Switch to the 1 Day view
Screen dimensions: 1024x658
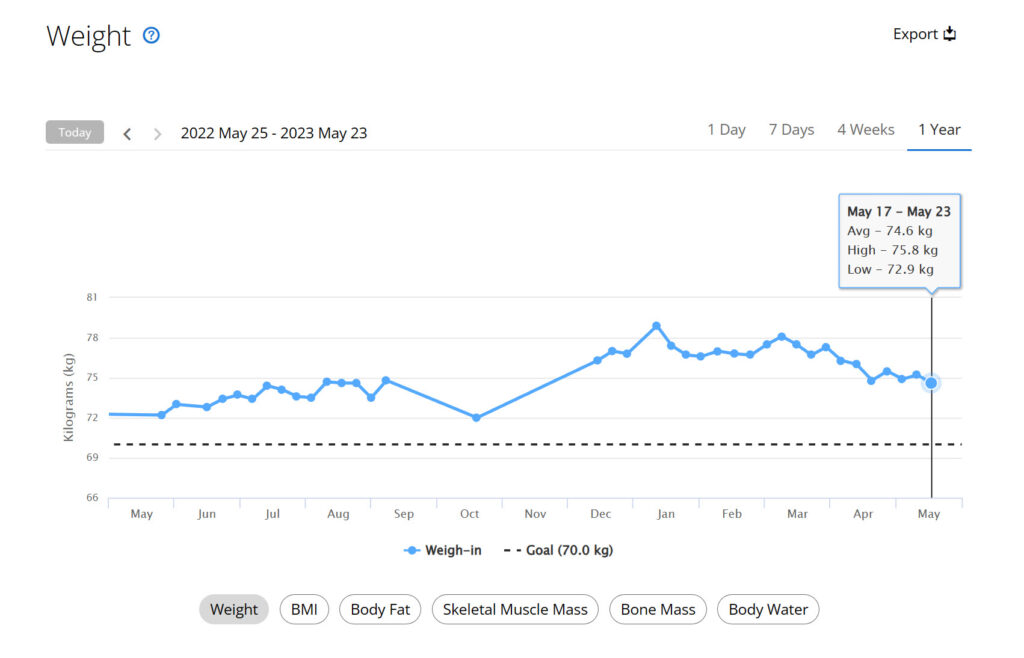tap(726, 129)
